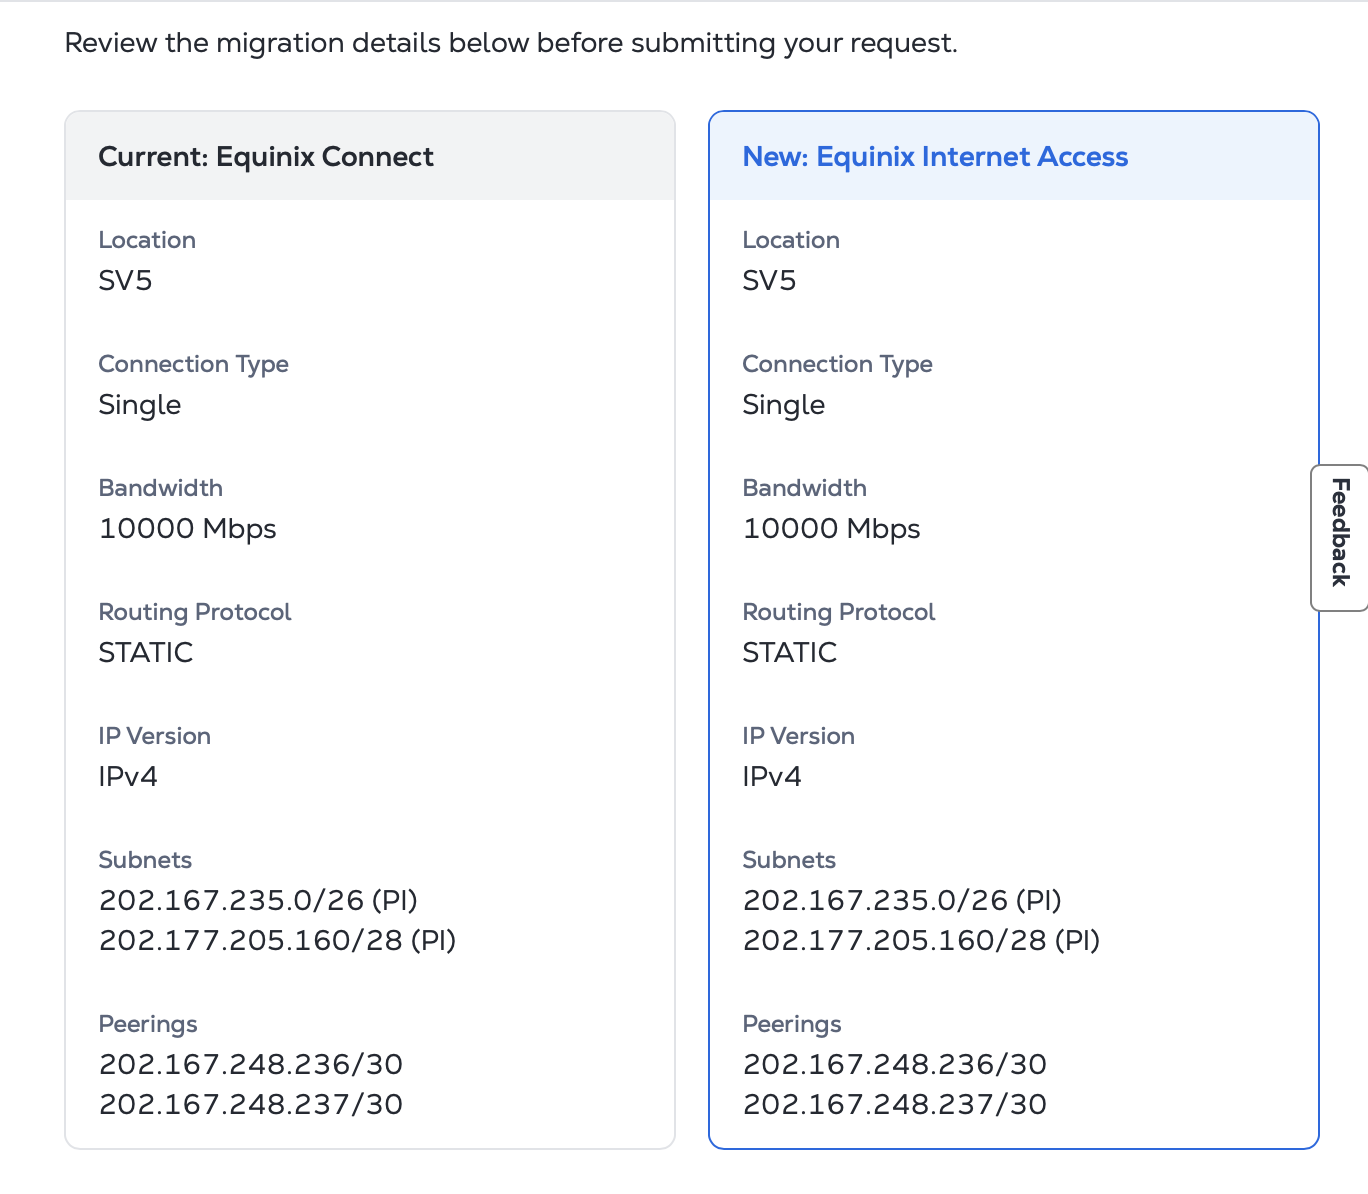Click the 202.167.248.237/30 peering in the Current card
This screenshot has height=1194, width=1368.
[x=251, y=1104]
